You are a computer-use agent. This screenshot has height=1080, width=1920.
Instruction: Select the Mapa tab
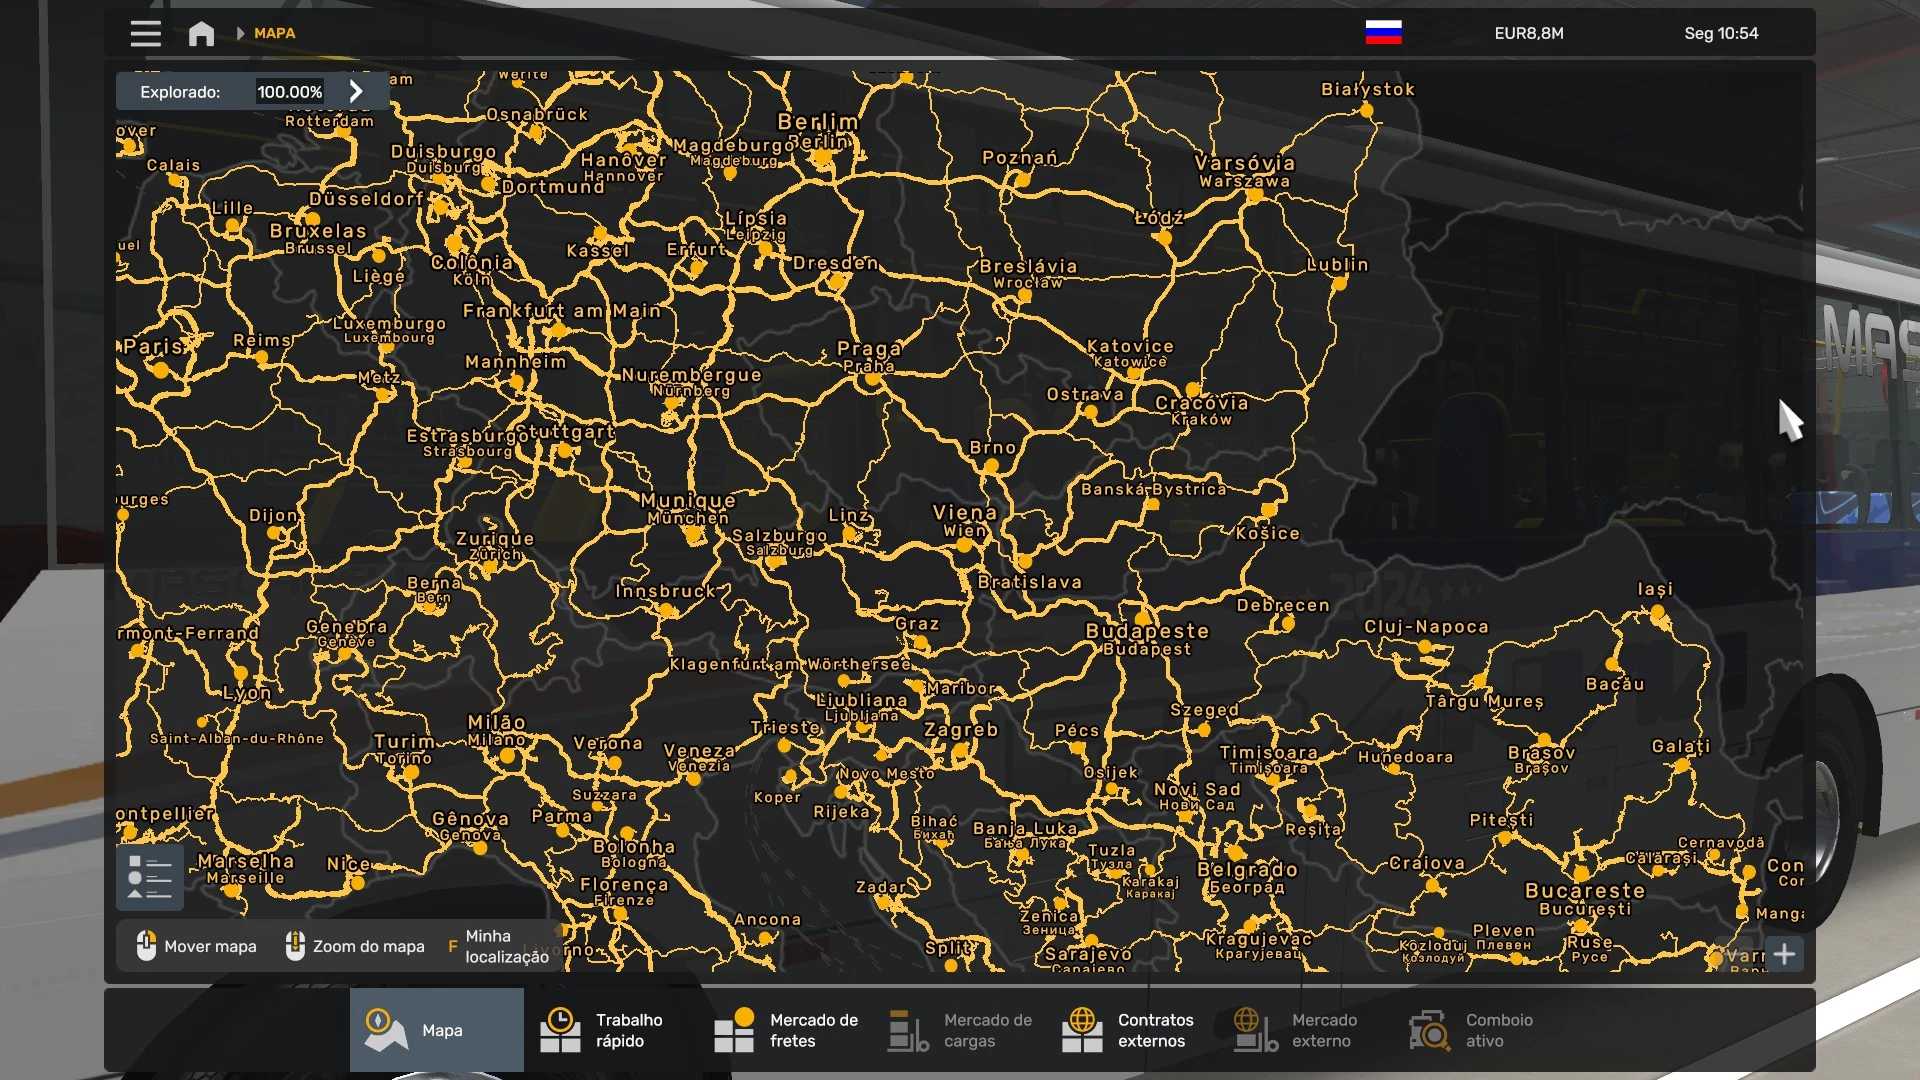point(437,1030)
